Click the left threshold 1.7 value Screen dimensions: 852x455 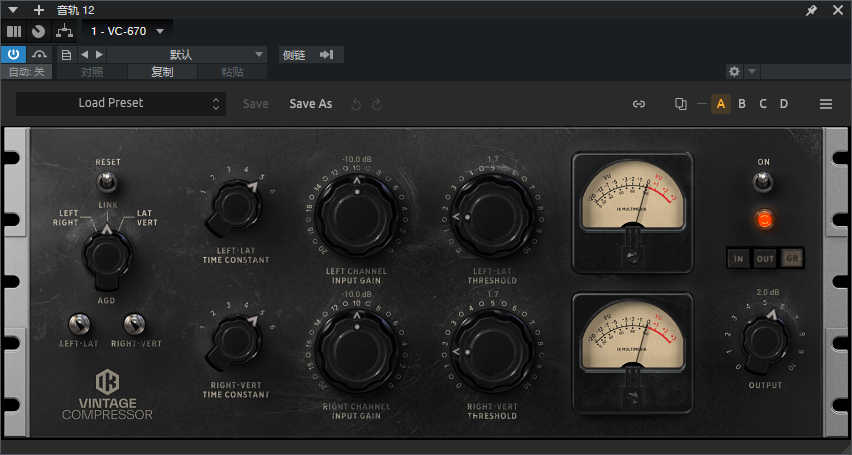[x=493, y=159]
